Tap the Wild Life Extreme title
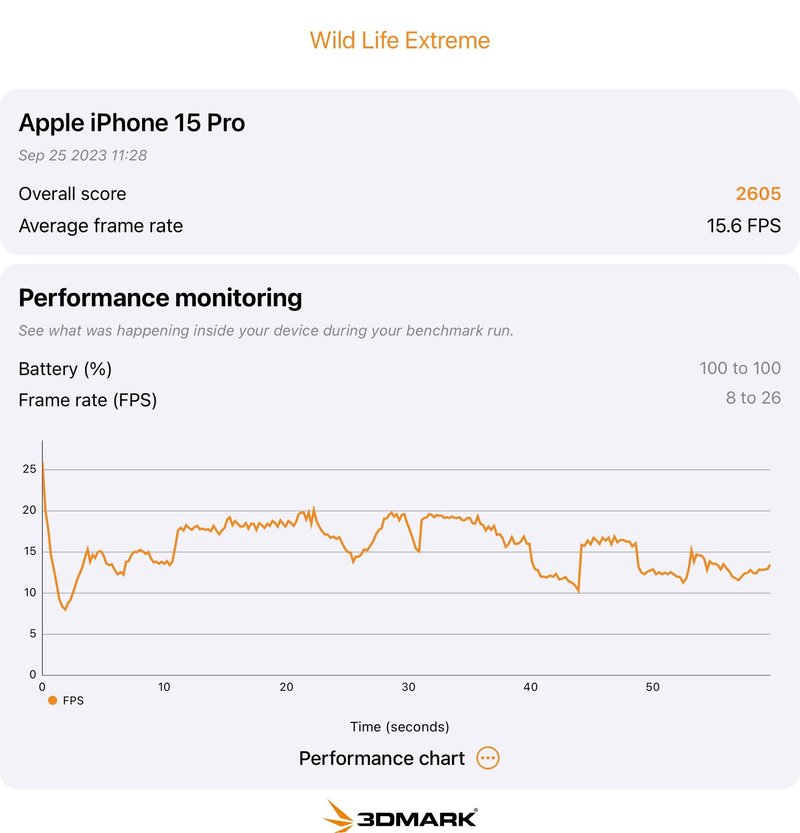This screenshot has height=833, width=800. 400,41
